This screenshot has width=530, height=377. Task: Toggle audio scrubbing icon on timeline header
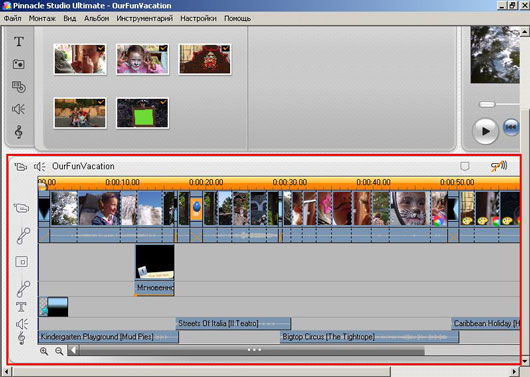(499, 166)
